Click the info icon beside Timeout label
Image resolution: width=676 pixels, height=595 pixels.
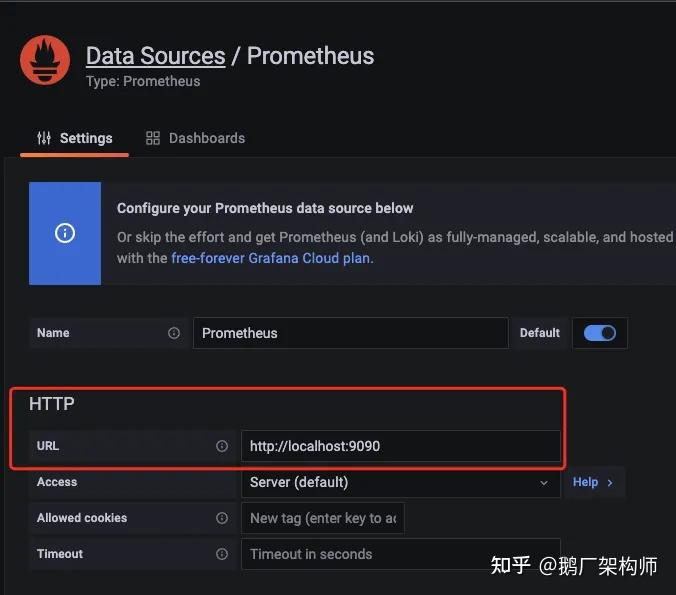(222, 554)
